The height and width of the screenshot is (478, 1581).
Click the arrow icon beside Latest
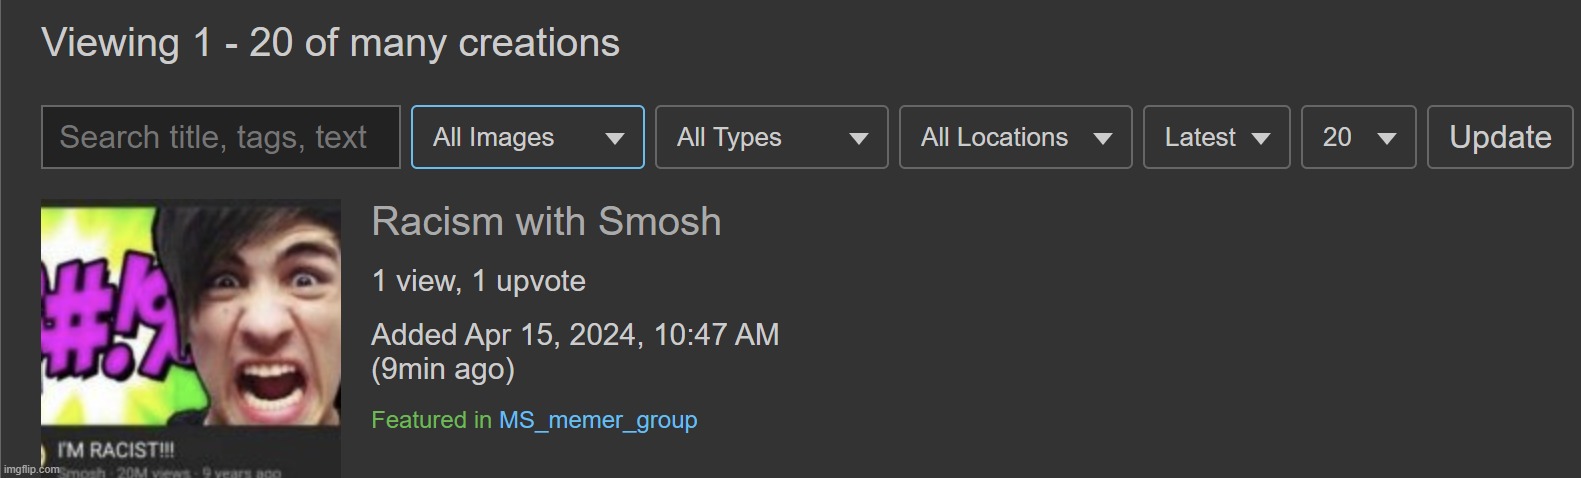1261,139
